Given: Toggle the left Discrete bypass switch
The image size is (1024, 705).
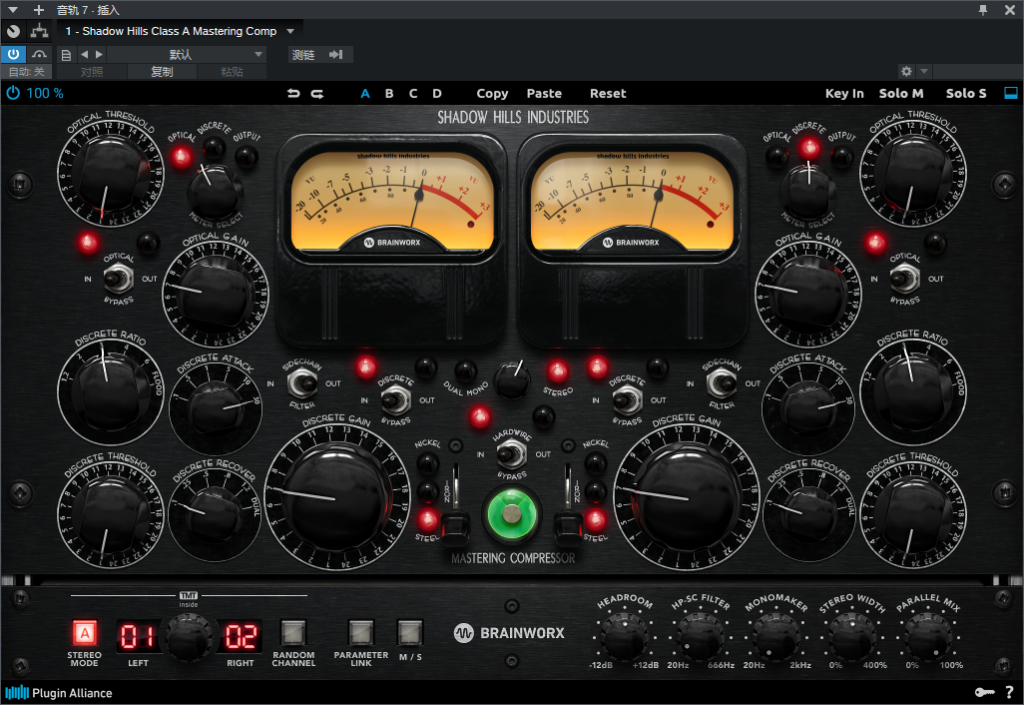Looking at the screenshot, I should 395,400.
